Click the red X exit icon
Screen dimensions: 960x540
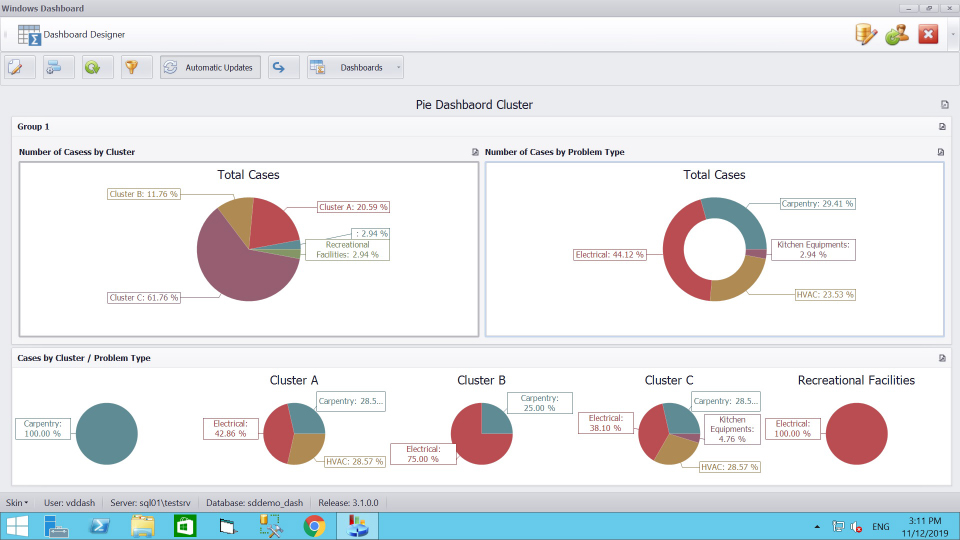(x=928, y=34)
